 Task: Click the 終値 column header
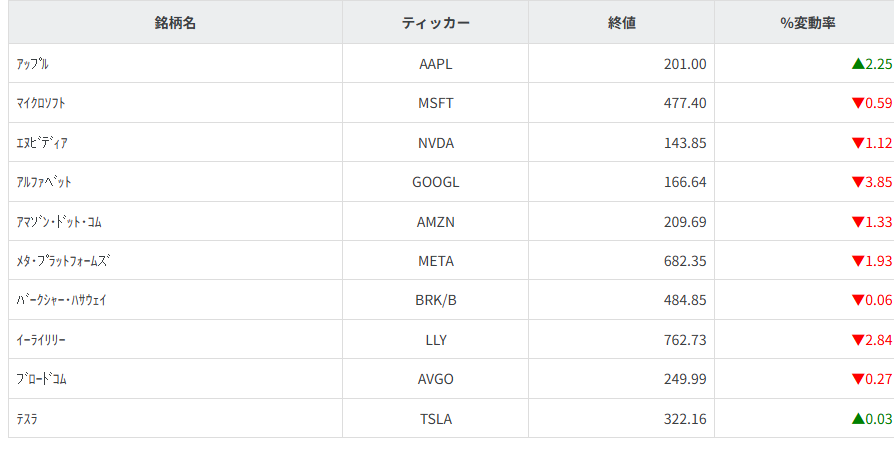621,23
